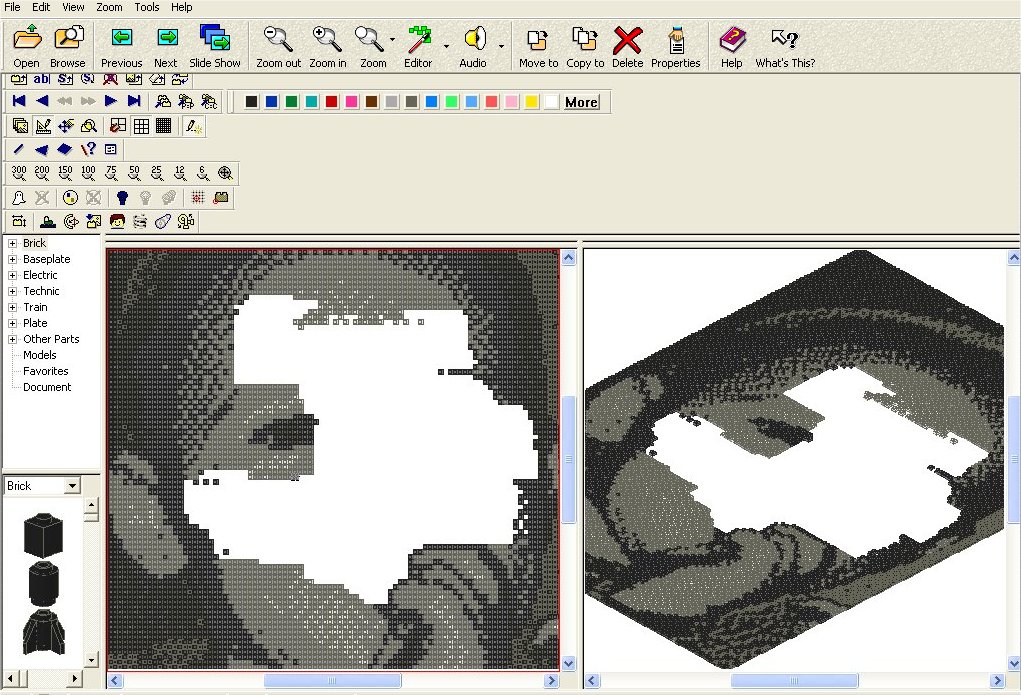Click the blue step-back arrow
The width and height of the screenshot is (1021, 695).
click(x=42, y=101)
